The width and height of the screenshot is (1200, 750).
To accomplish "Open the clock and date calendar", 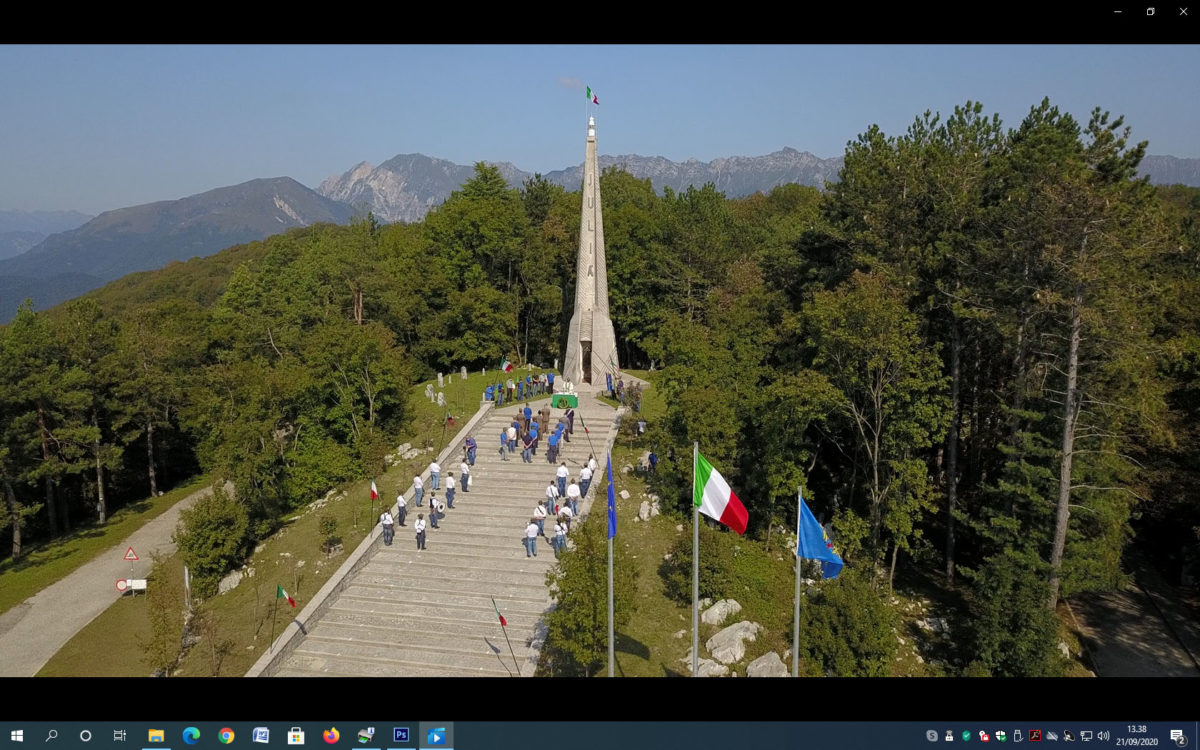I will pyautogui.click(x=1137, y=735).
